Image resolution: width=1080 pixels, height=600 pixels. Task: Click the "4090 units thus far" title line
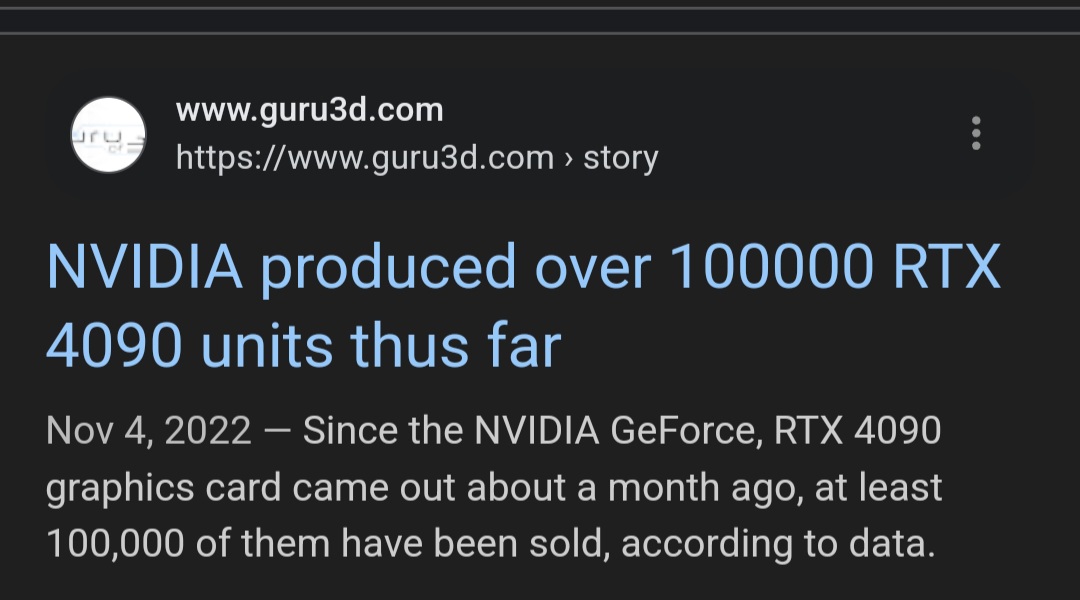303,345
